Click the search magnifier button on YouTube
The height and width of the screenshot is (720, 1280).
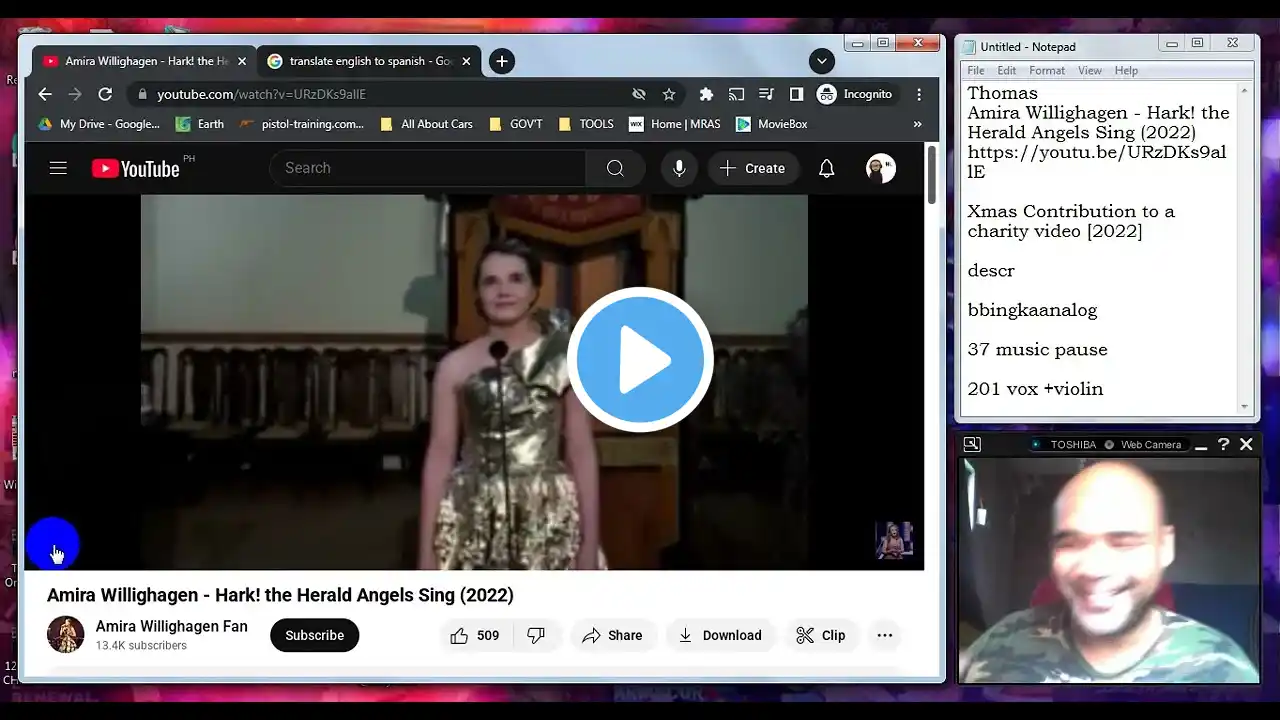[615, 168]
